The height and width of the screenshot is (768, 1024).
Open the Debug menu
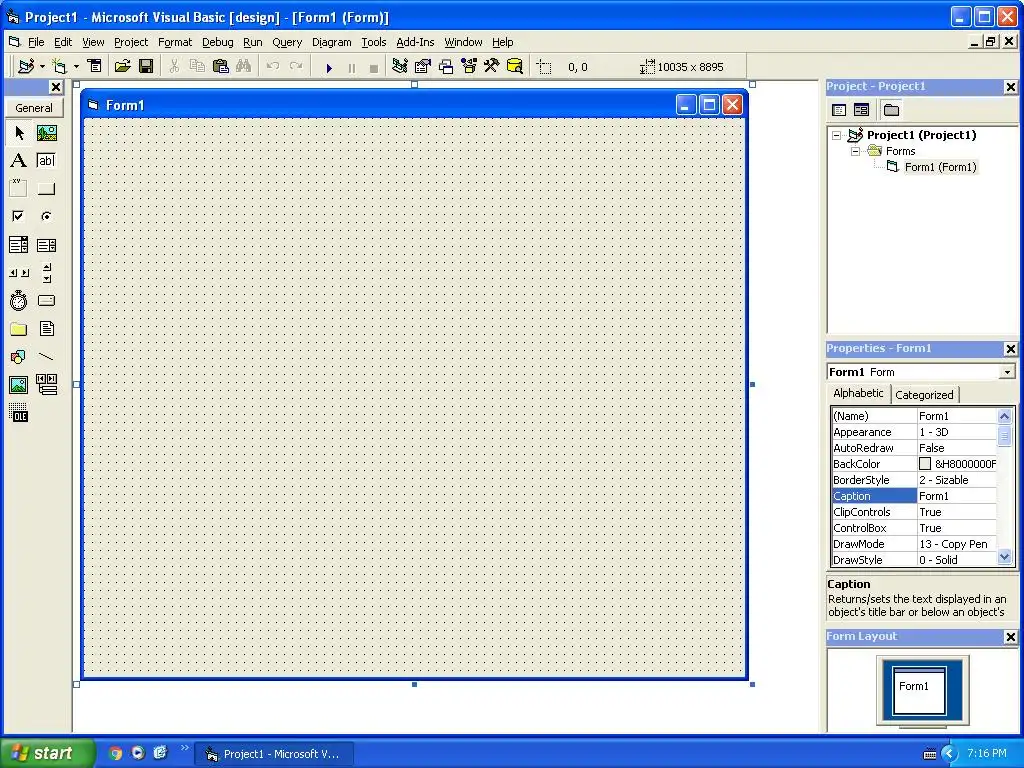[x=217, y=42]
